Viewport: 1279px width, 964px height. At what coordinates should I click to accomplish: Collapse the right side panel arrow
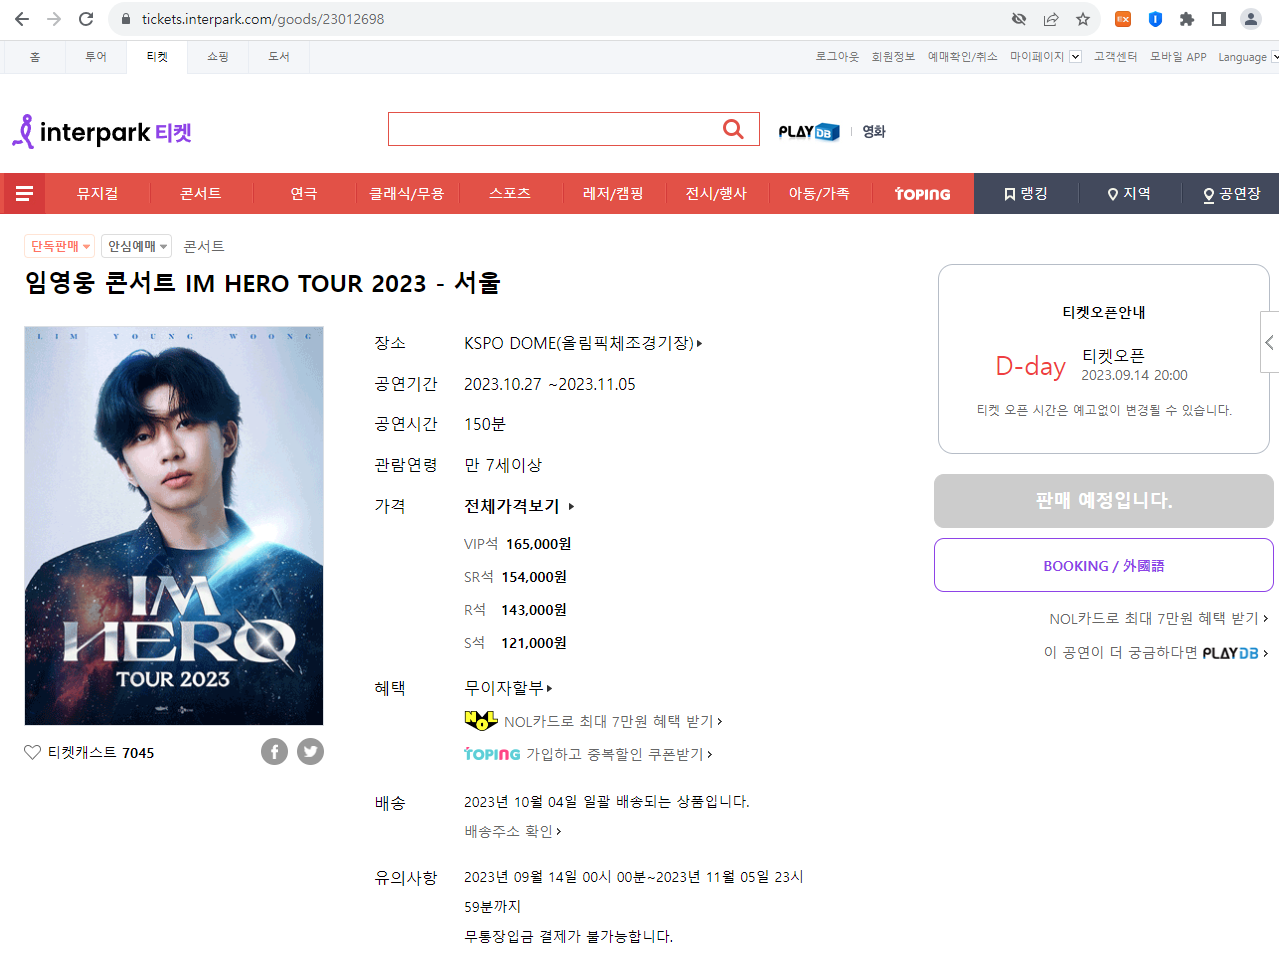pyautogui.click(x=1269, y=342)
